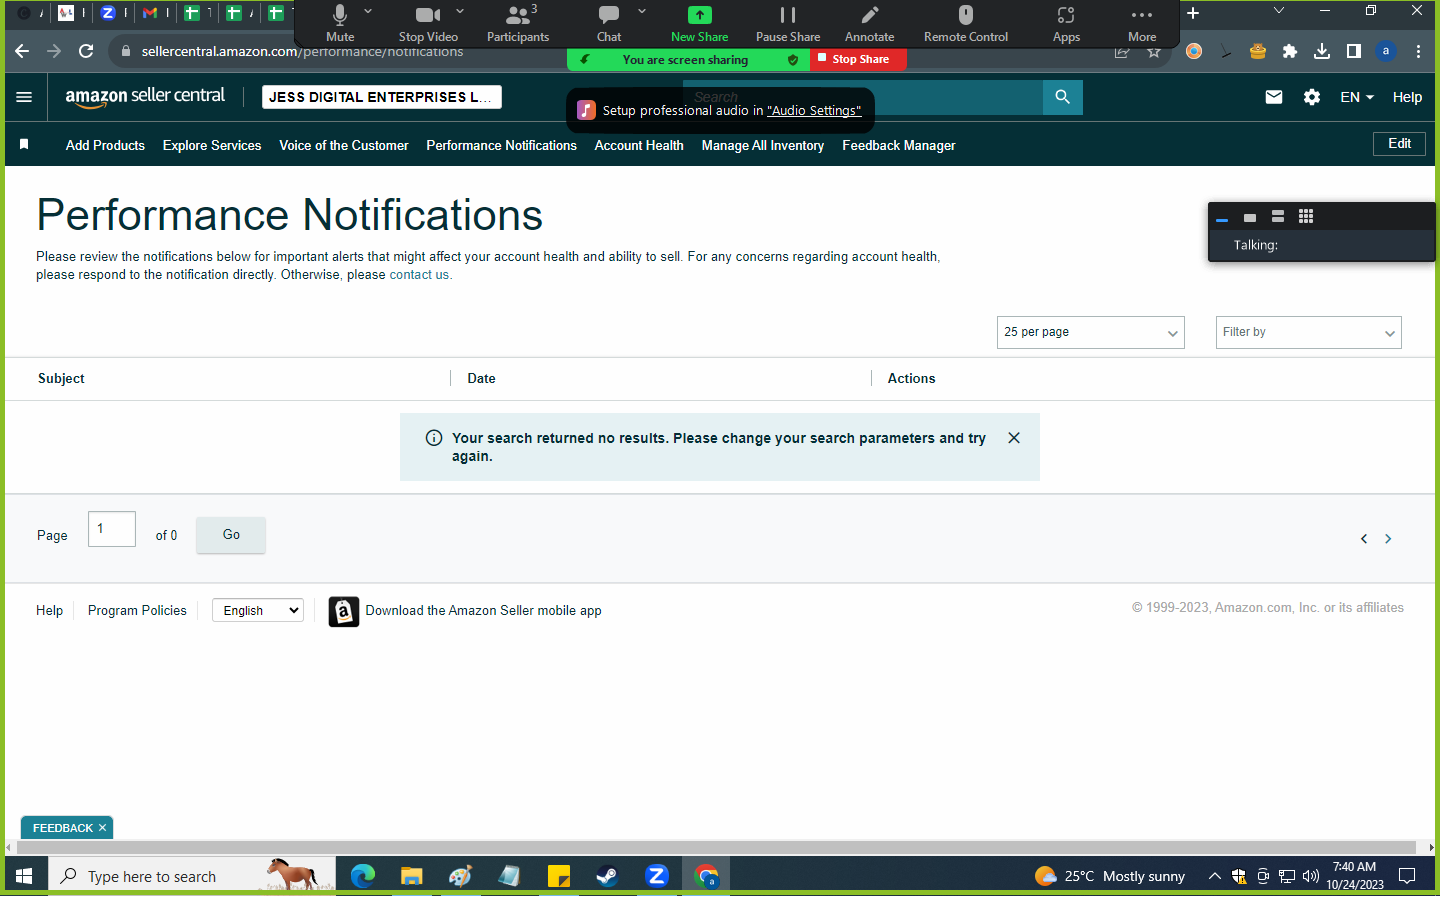
Task: Open the Chrome profile avatar
Action: [1386, 51]
